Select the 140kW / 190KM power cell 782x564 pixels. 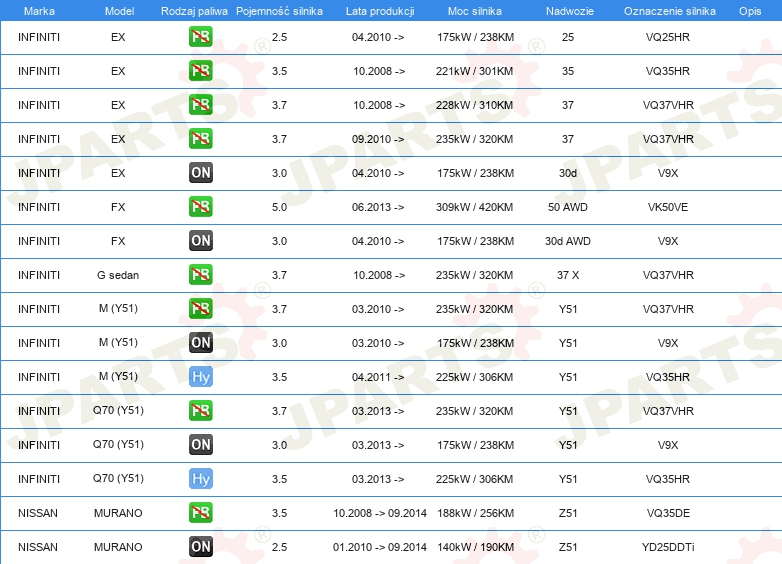click(476, 547)
